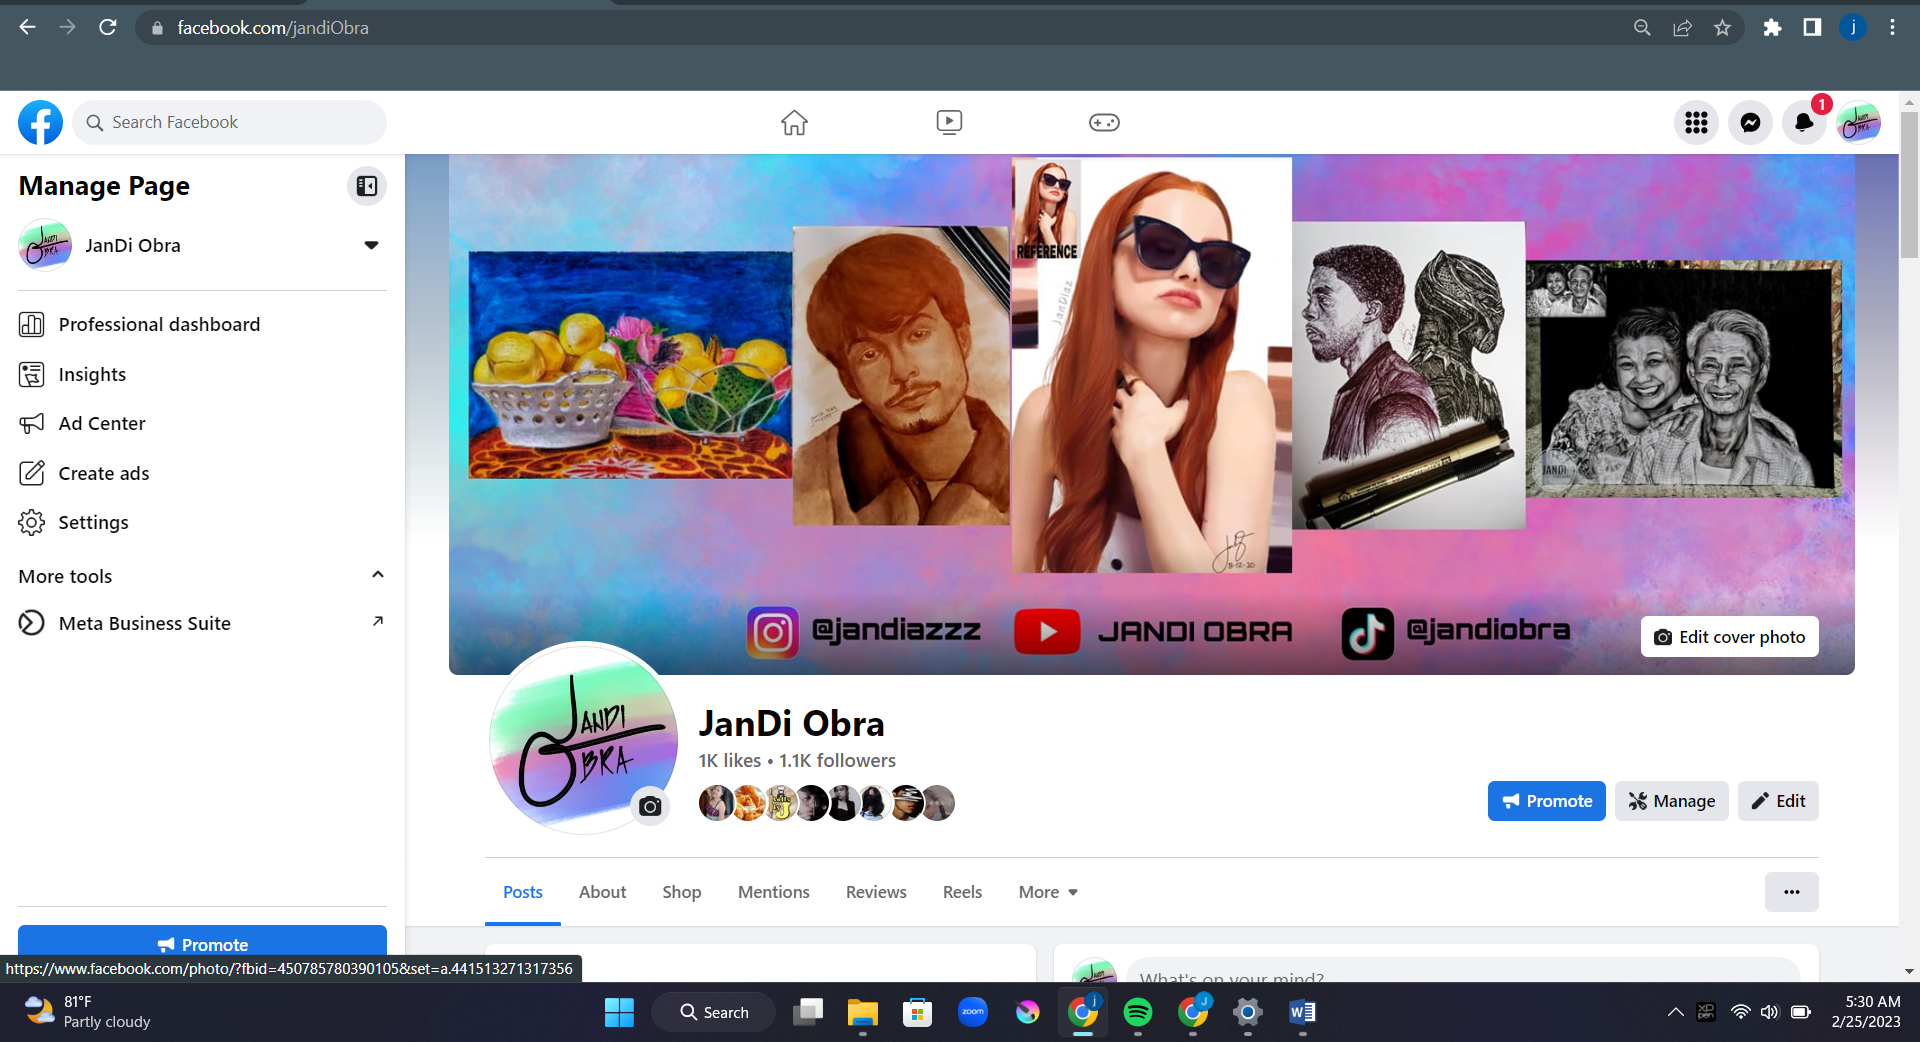Click the Windows Start button
Screen dimensions: 1920x1042
[619, 1012]
